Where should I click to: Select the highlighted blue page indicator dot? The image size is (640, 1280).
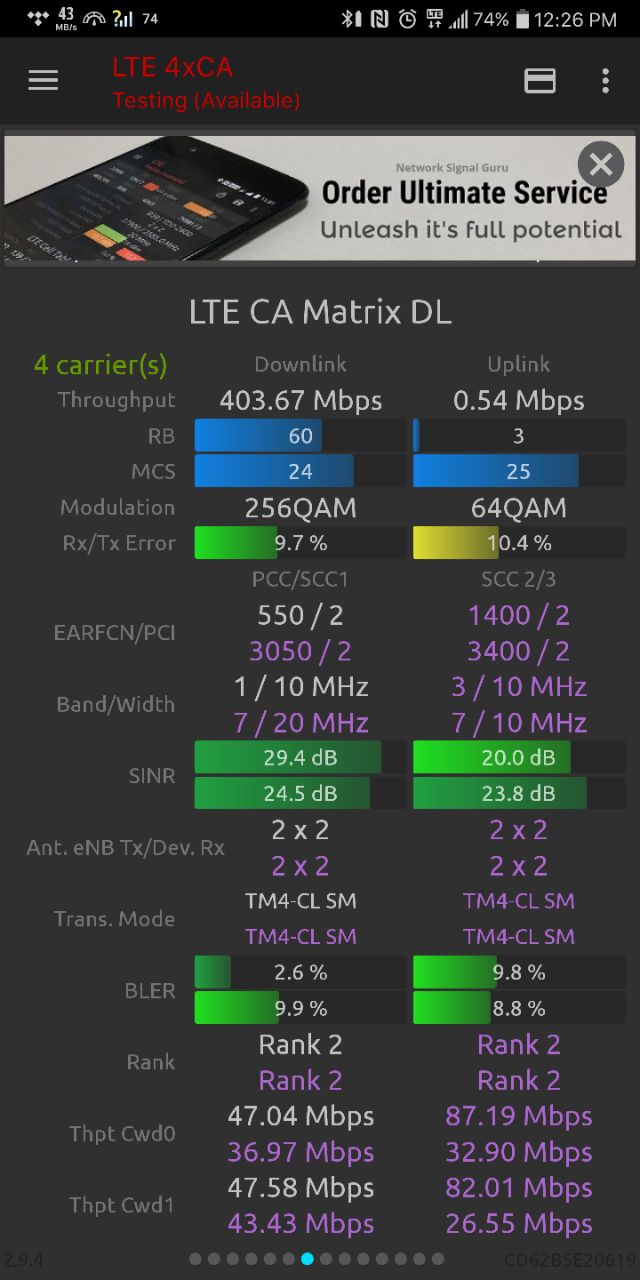pos(307,1259)
